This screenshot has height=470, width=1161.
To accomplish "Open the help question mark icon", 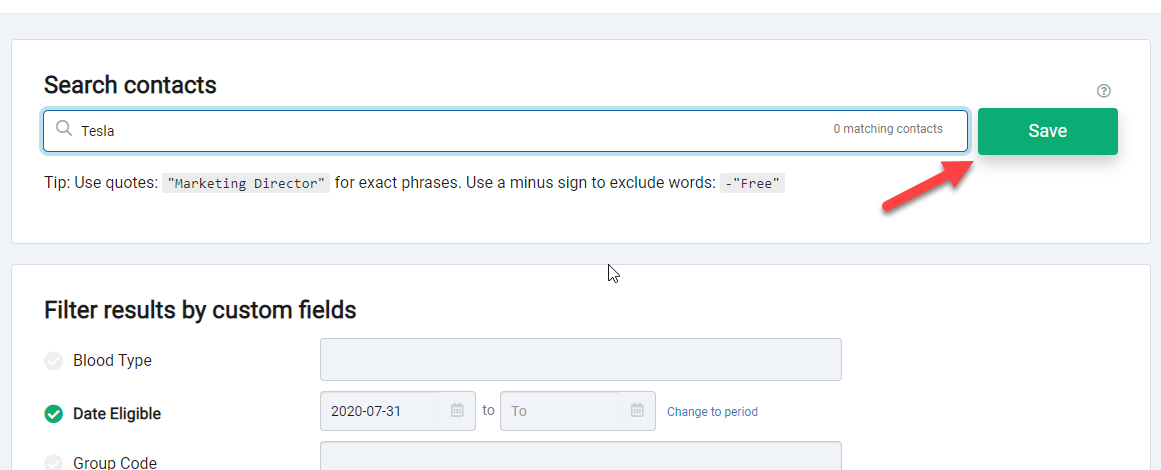I will (x=1103, y=91).
